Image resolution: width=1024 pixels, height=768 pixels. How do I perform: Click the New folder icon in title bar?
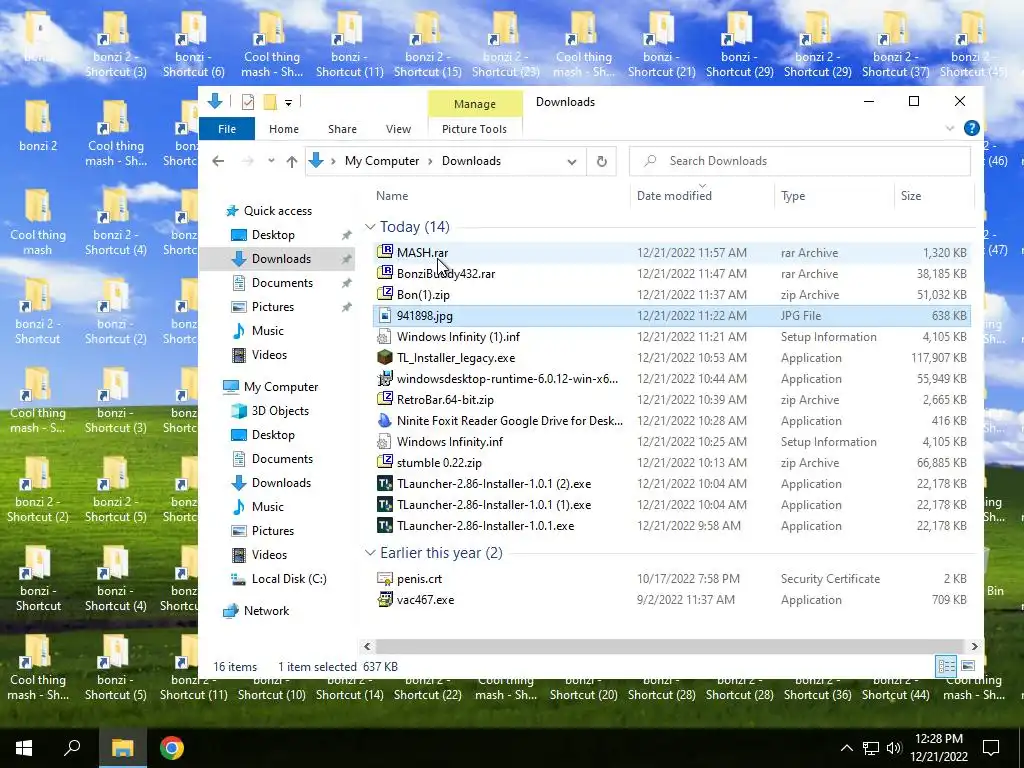coord(270,102)
